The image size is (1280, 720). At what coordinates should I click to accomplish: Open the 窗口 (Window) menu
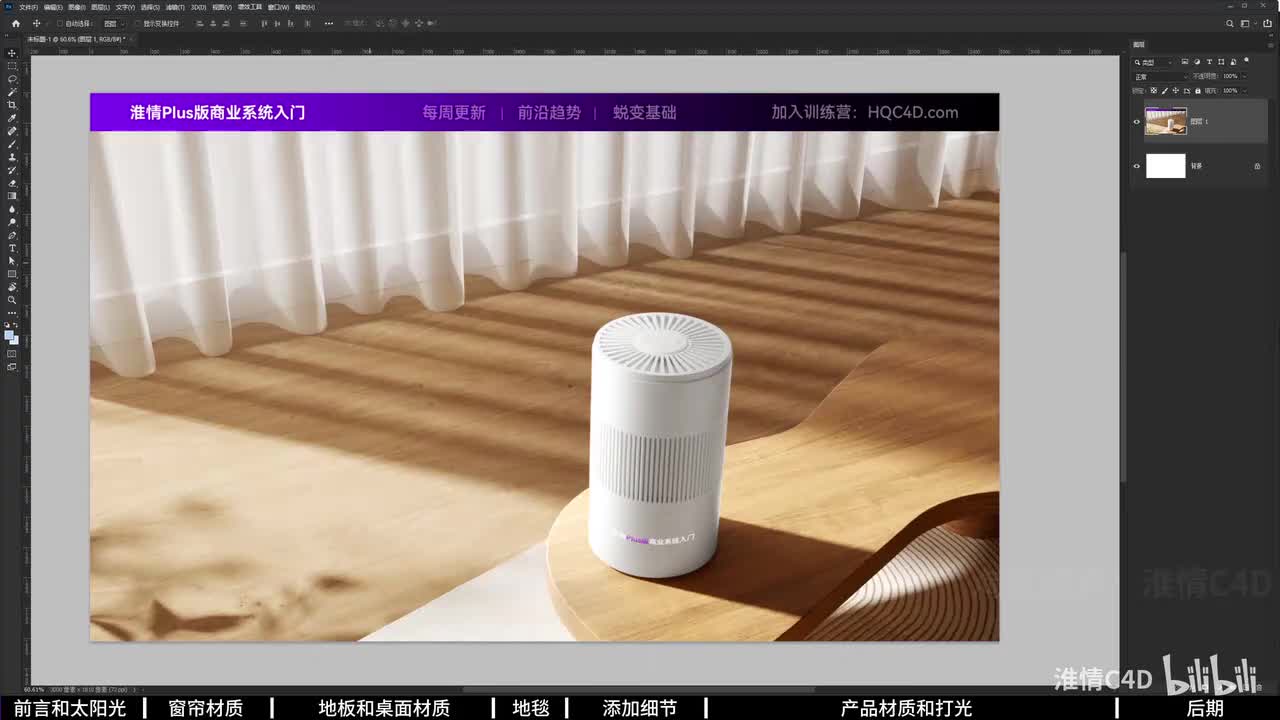279,7
